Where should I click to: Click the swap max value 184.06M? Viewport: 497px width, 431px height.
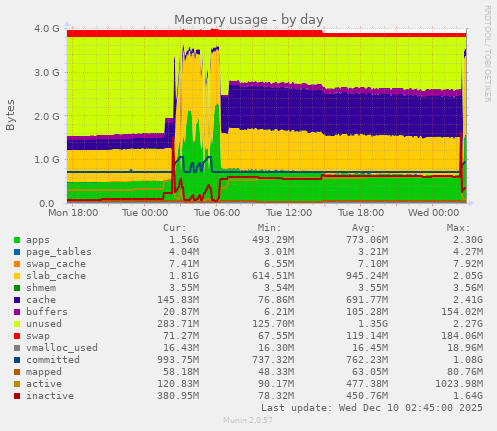pyautogui.click(x=462, y=336)
